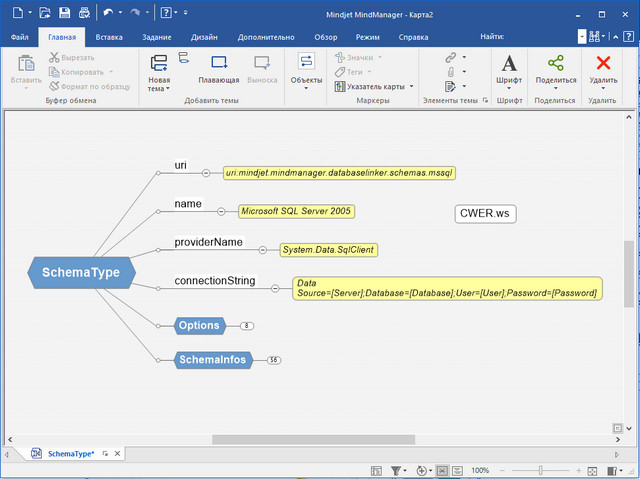Open the Найти search dropdown

(582, 37)
